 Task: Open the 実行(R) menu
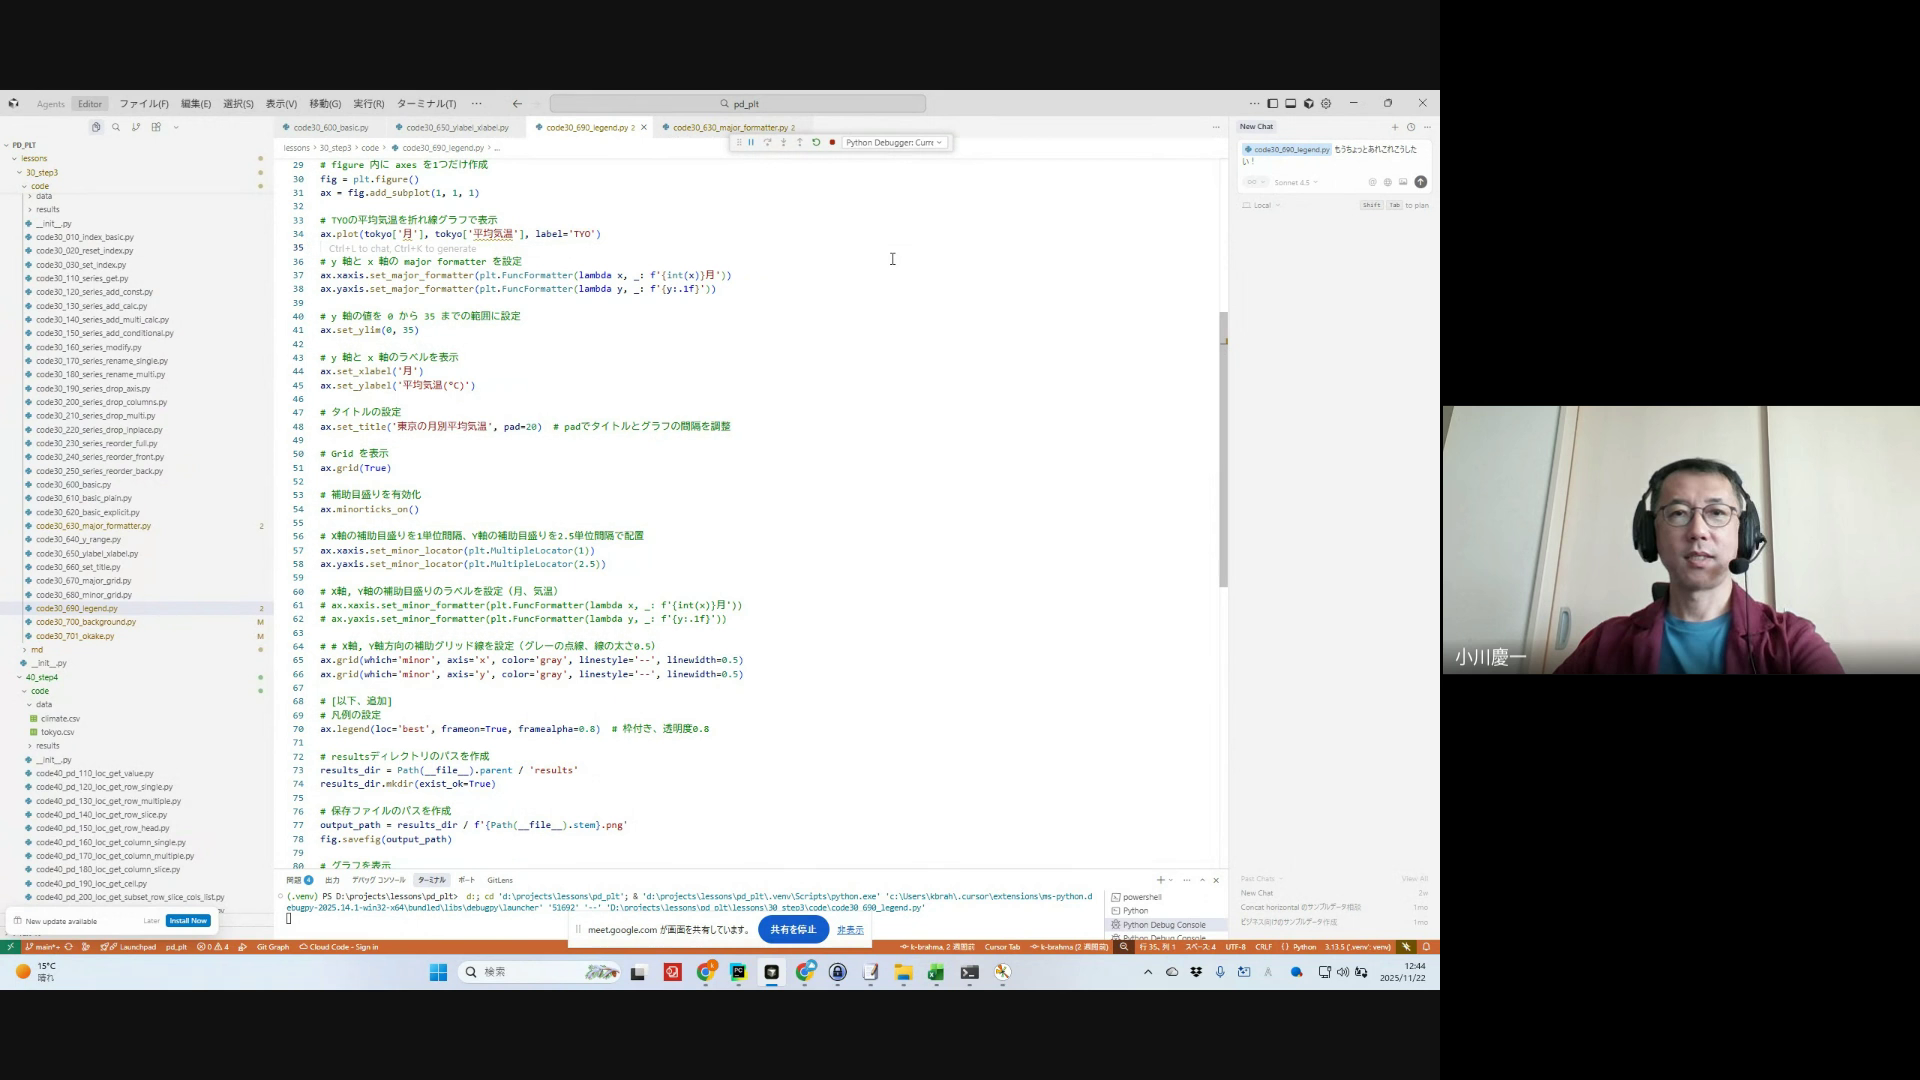[368, 104]
